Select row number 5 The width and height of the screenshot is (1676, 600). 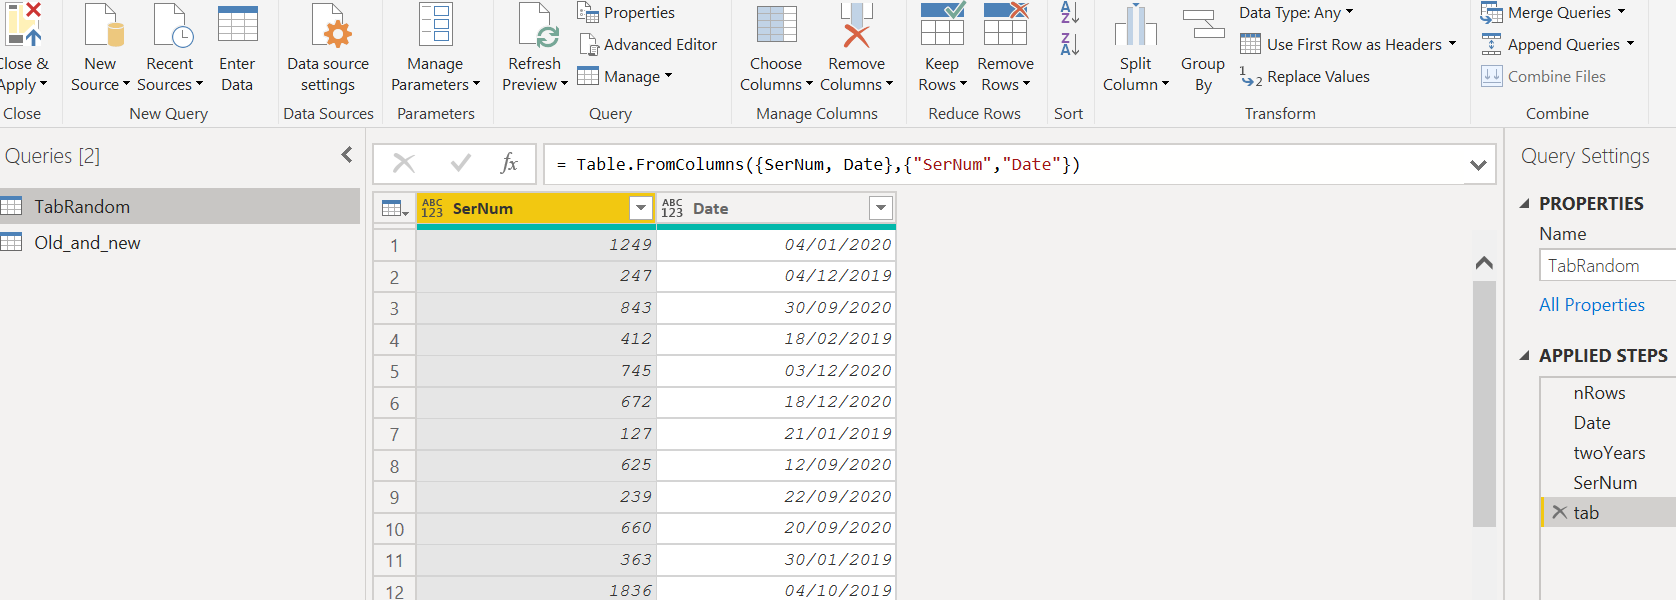pyautogui.click(x=395, y=371)
